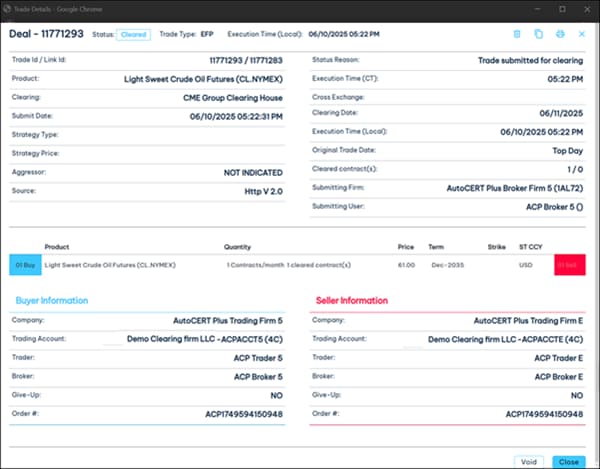Click the Price column header
600x469 pixels.
pyautogui.click(x=405, y=246)
